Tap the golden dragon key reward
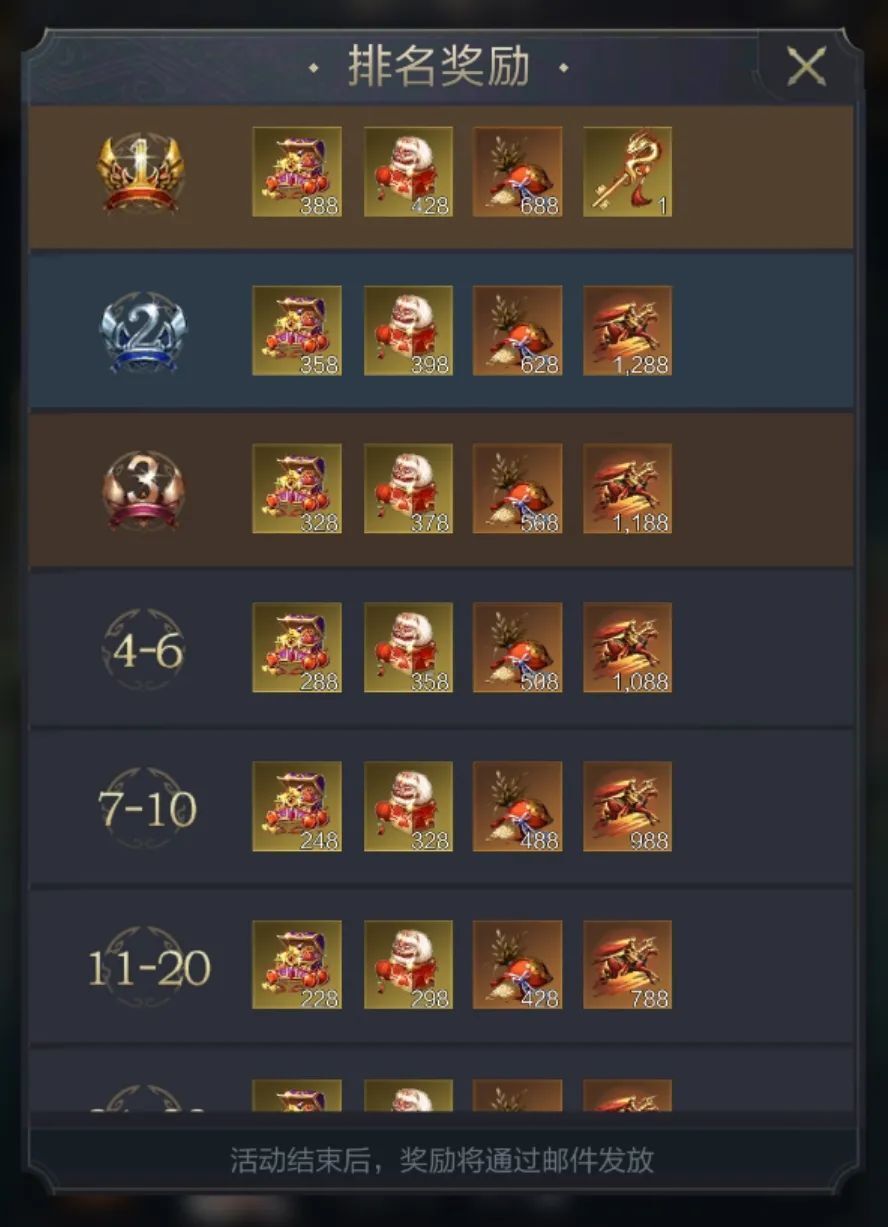 click(x=627, y=172)
